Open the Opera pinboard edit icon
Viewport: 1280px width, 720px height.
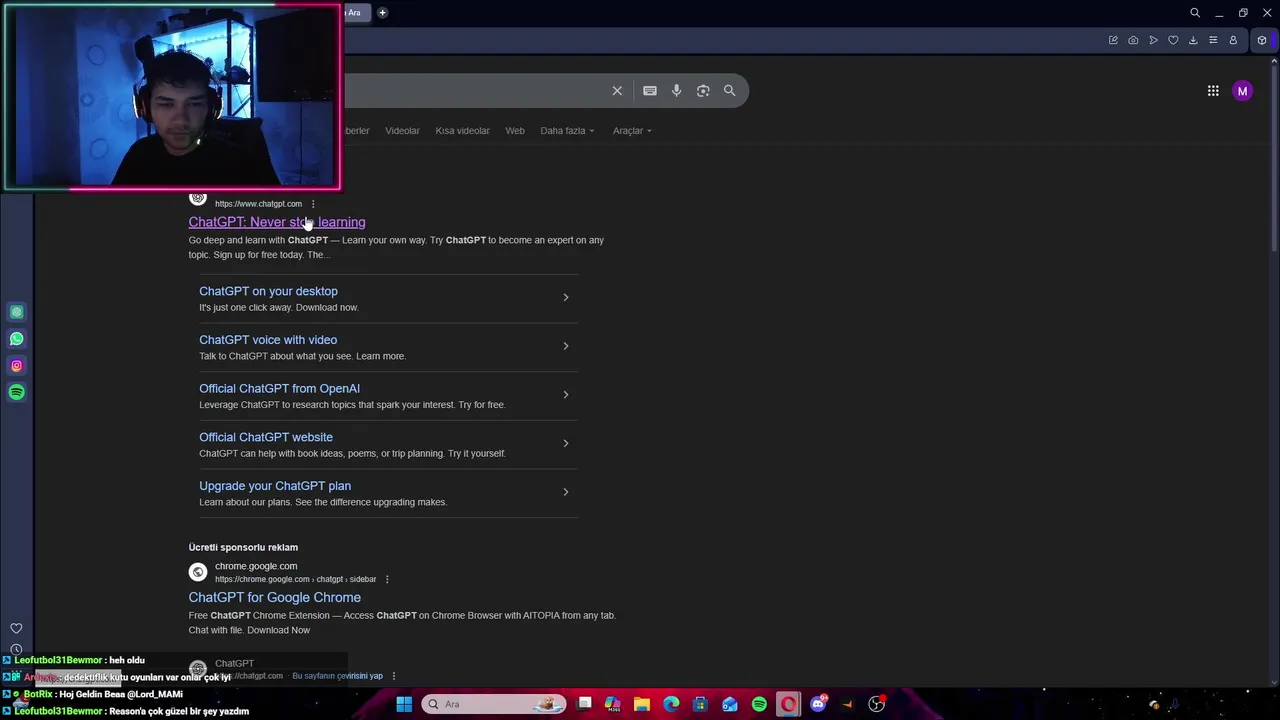[x=1113, y=40]
